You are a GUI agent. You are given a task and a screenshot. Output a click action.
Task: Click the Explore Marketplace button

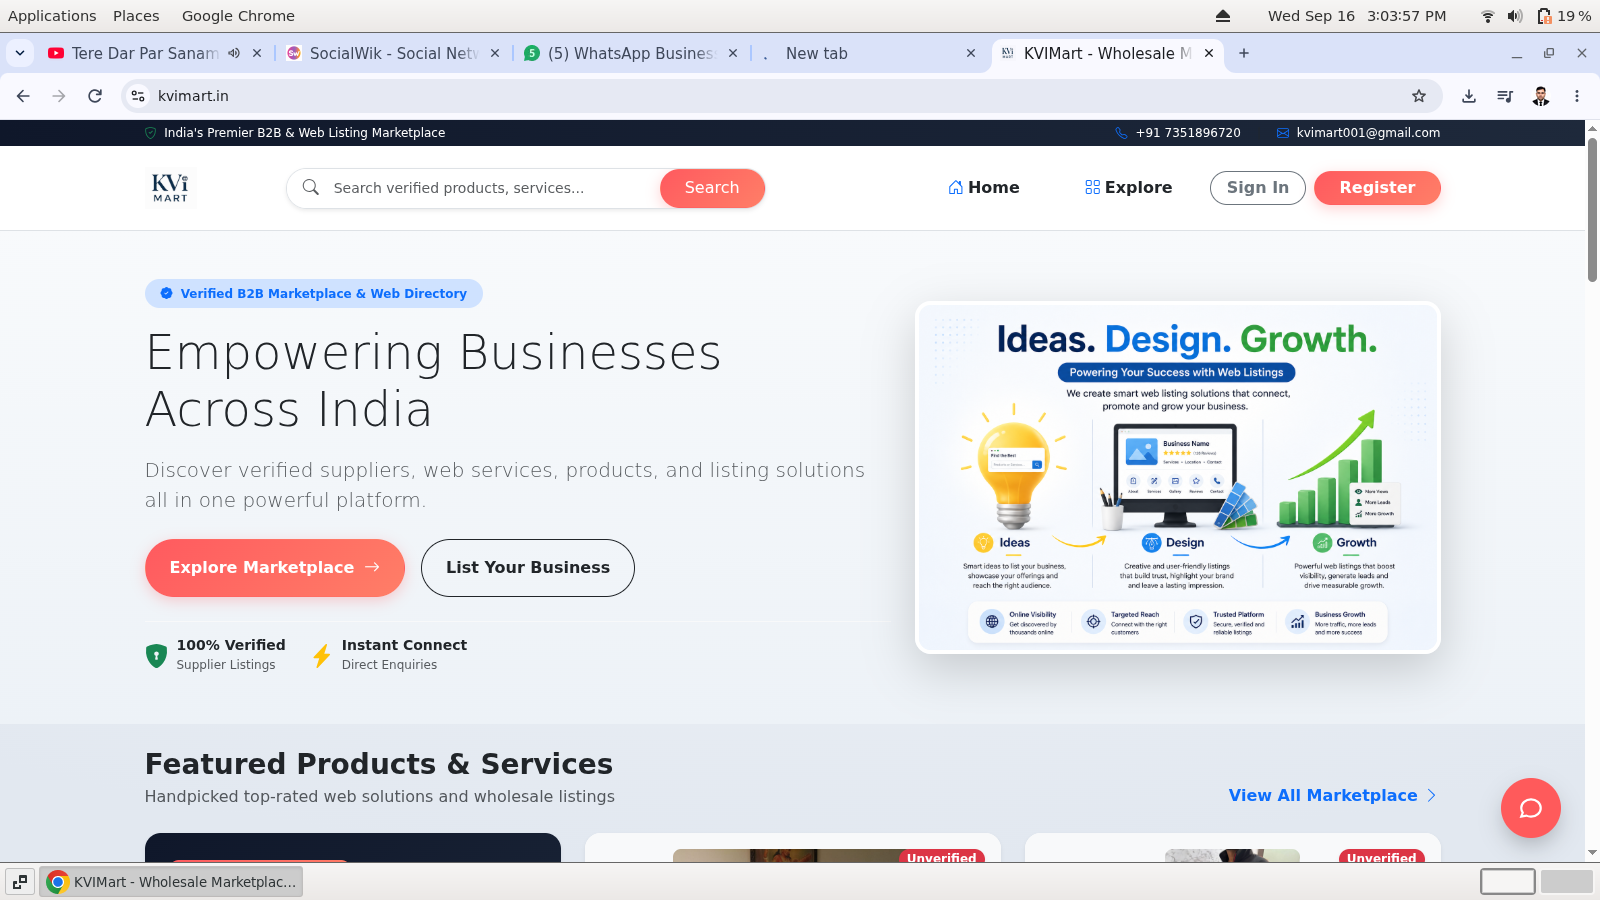[275, 568]
